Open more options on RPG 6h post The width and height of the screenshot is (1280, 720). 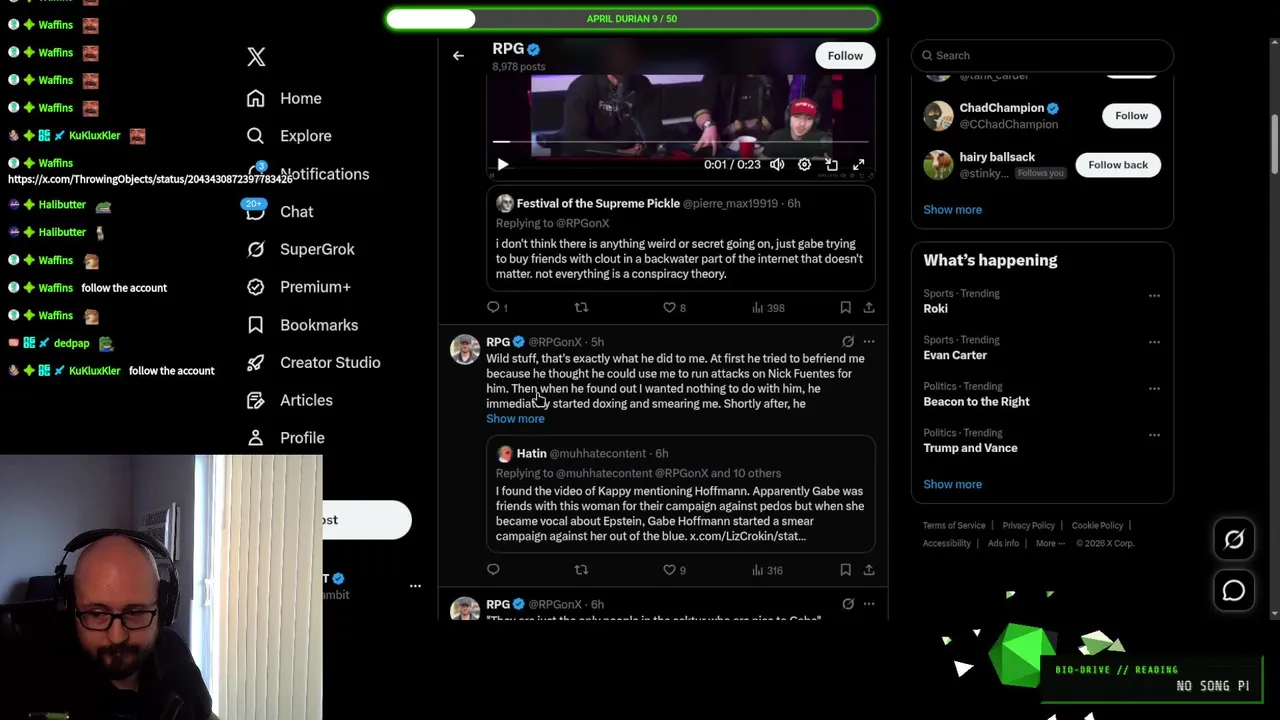(869, 604)
